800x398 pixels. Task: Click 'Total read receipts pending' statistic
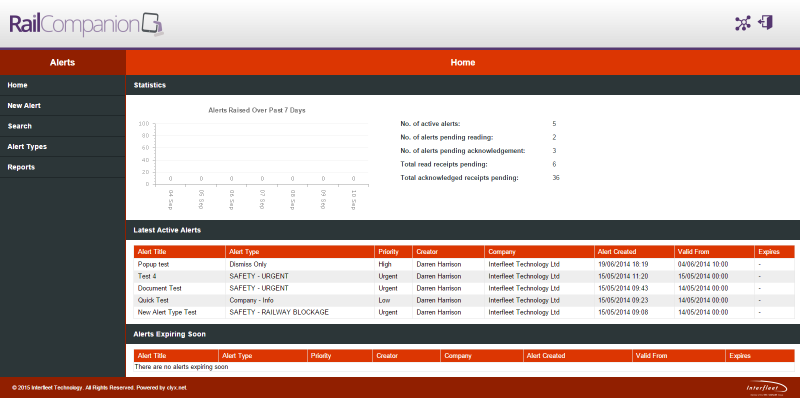(x=443, y=164)
